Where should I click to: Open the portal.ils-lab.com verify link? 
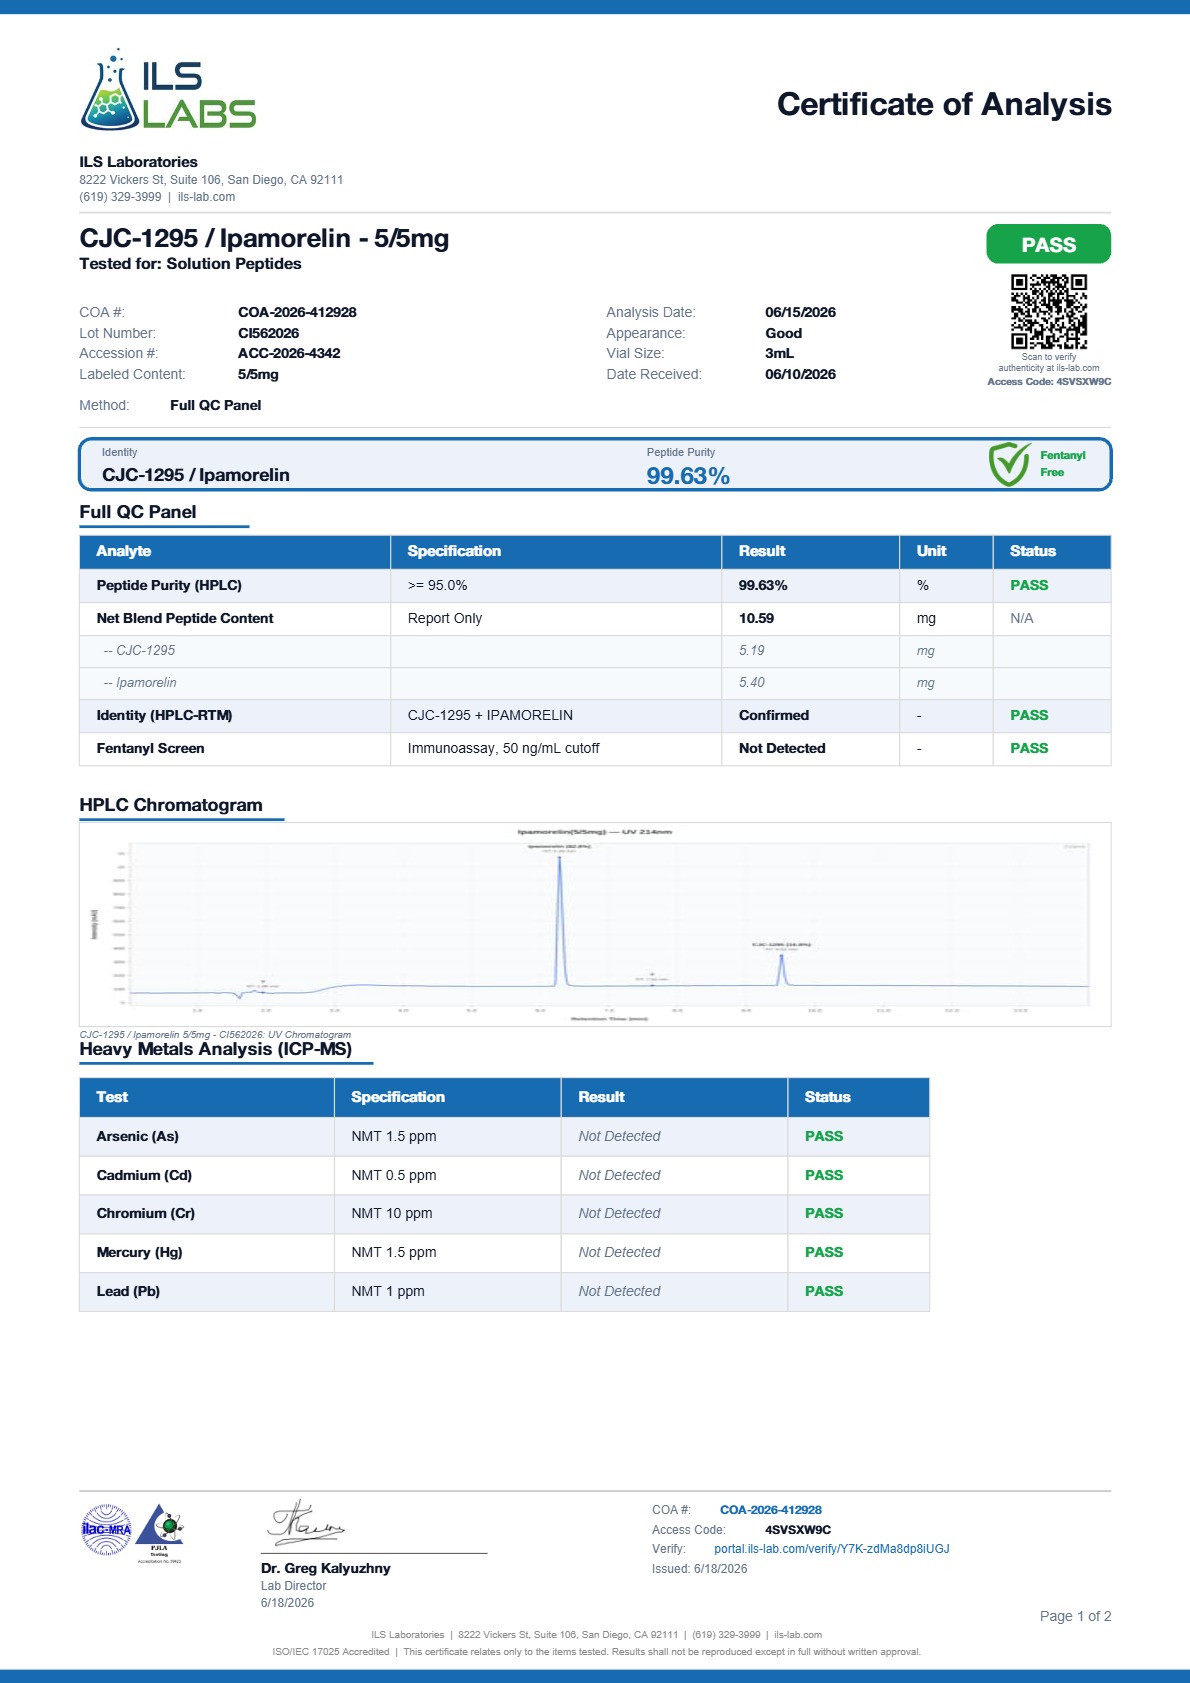click(x=832, y=1549)
